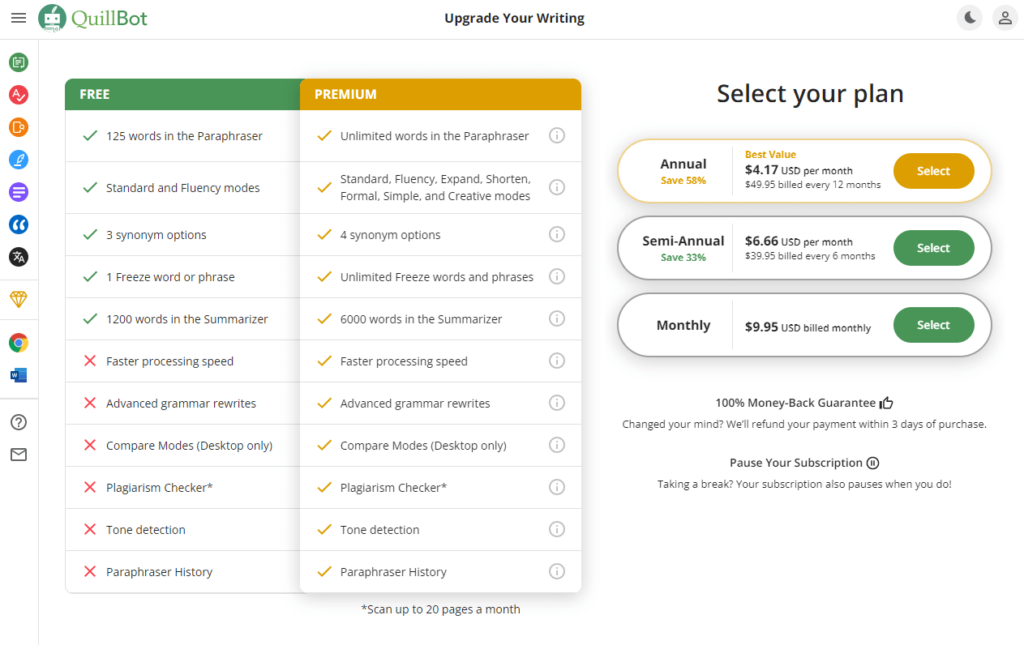The height and width of the screenshot is (645, 1024).
Task: Open the user account profile icon
Action: coord(1005,18)
